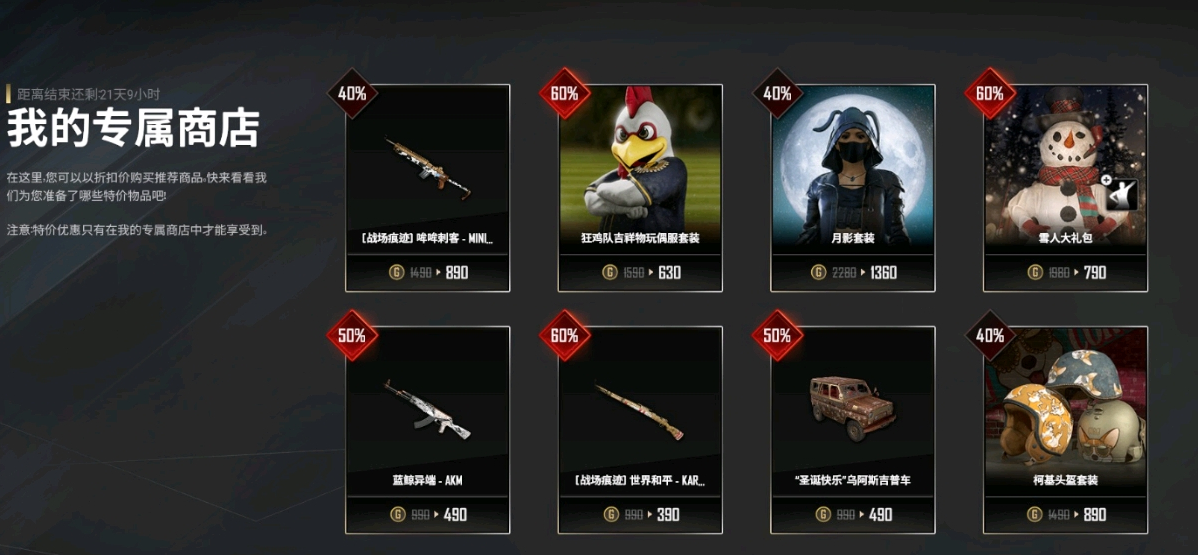1198x555 pixels.
Task: Click the 咔咔刺客 MINI rifle skin icon
Action: pyautogui.click(x=428, y=168)
